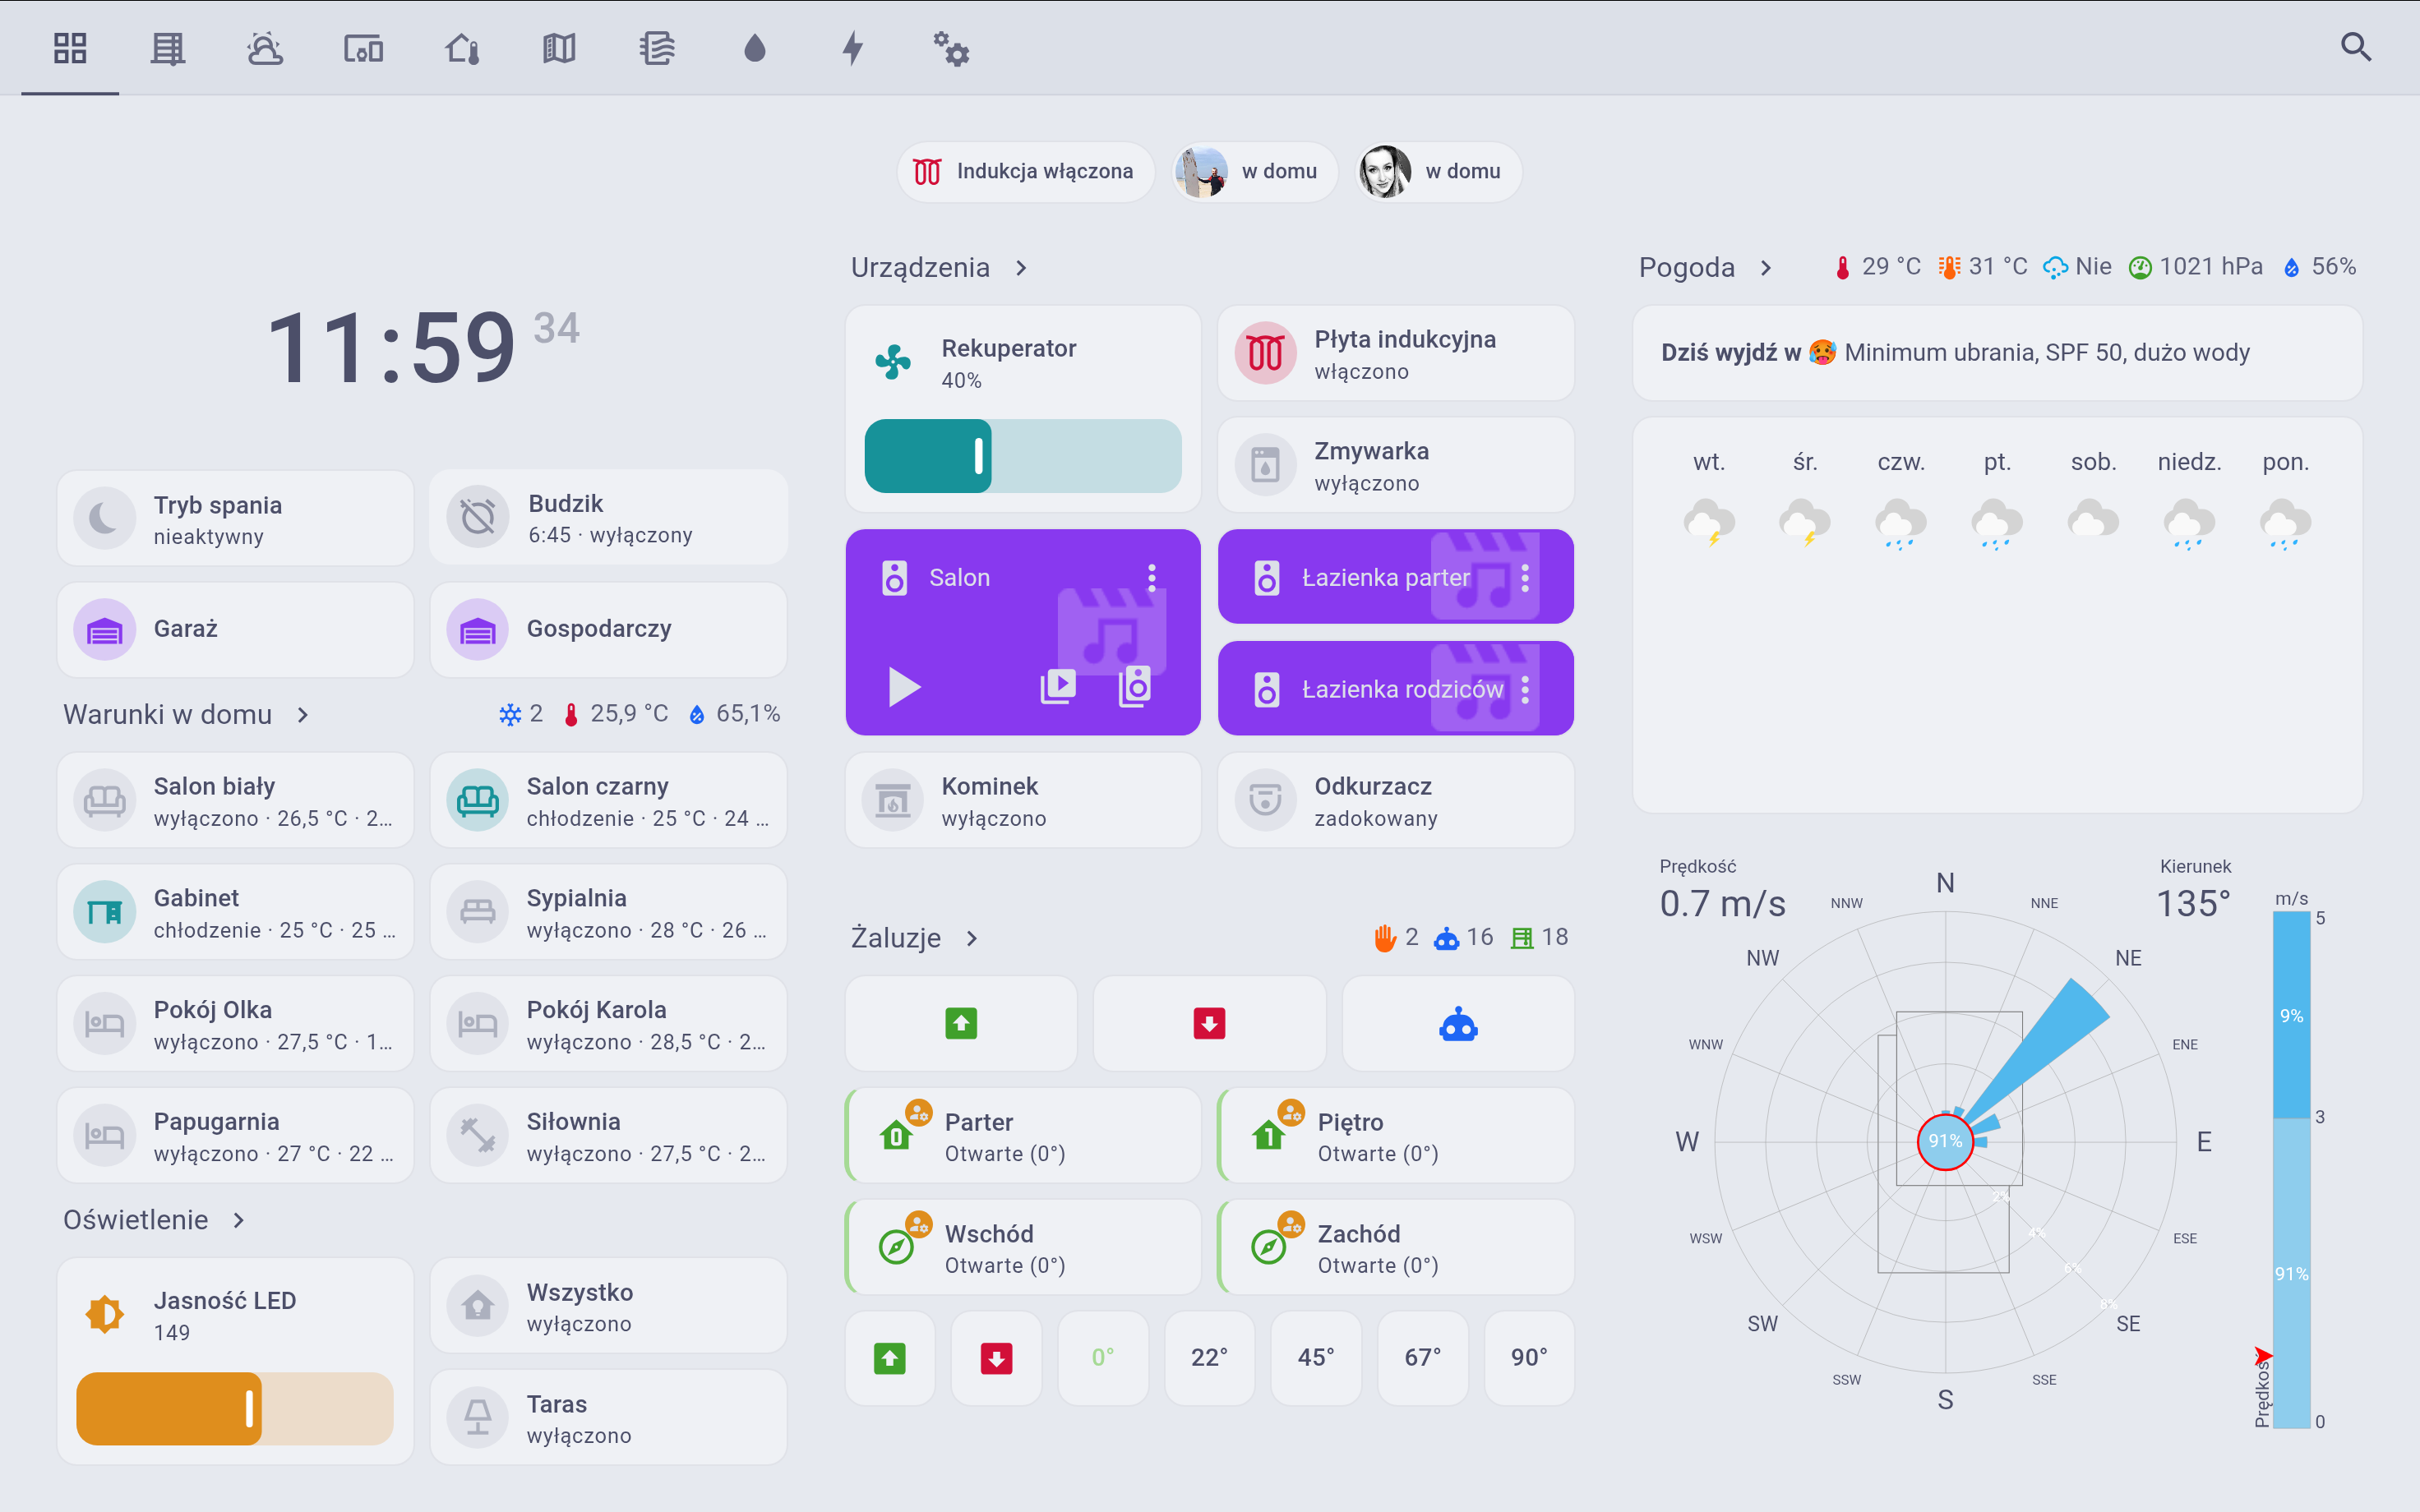Click the Jasność LED sun icon
The image size is (2420, 1512).
coord(105,1314)
